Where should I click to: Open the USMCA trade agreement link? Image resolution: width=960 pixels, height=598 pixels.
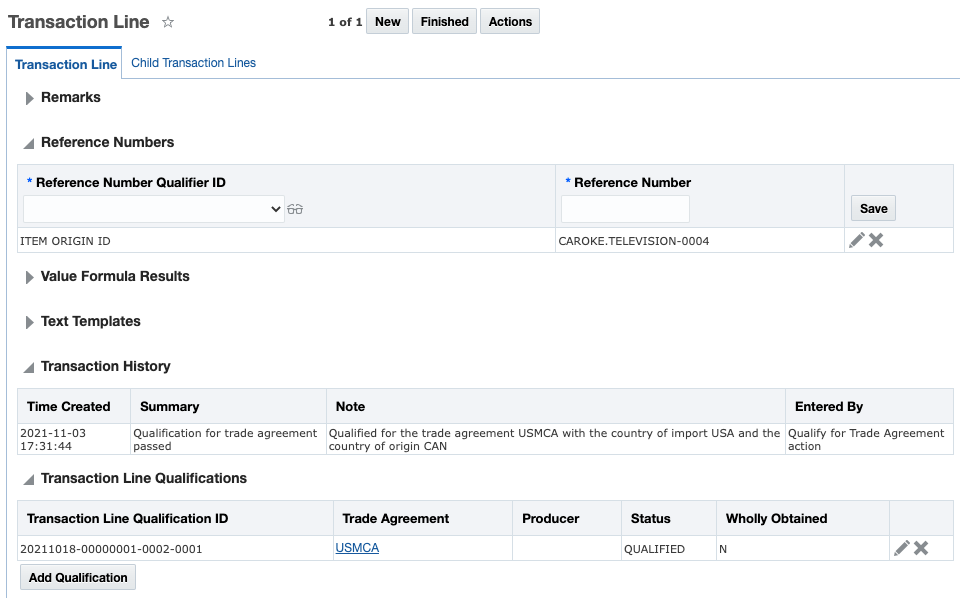click(x=357, y=548)
